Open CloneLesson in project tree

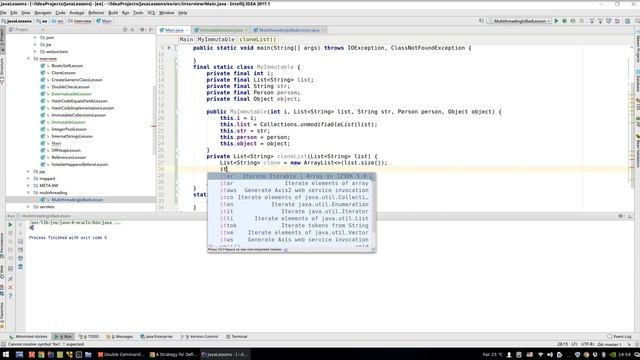(x=63, y=73)
